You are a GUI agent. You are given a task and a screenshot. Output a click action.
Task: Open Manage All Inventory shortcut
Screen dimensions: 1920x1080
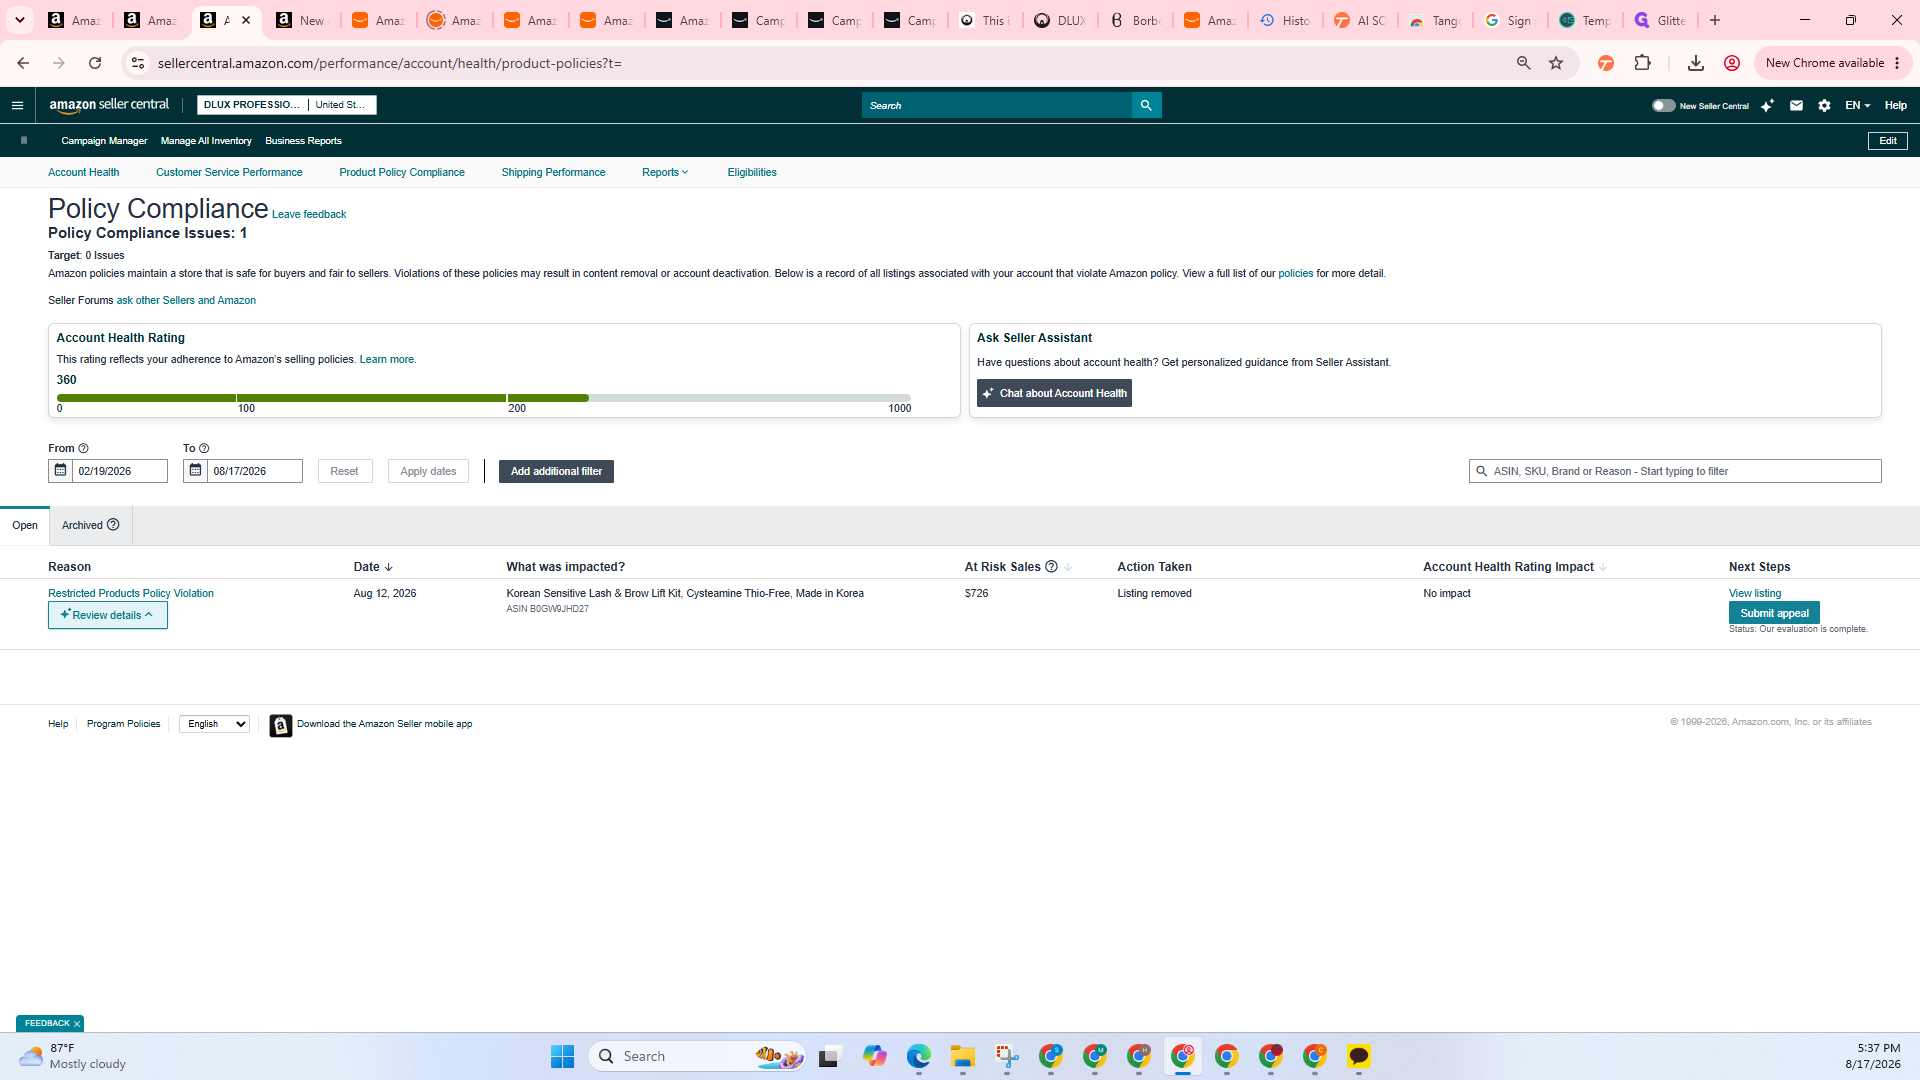point(206,141)
